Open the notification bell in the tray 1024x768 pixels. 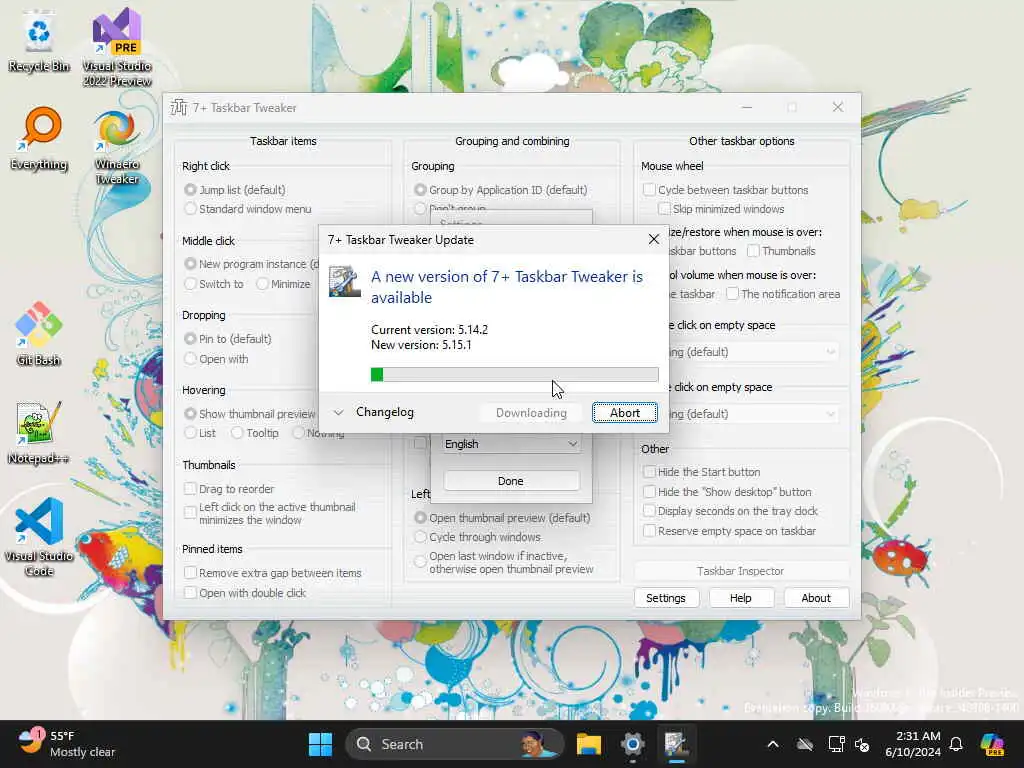click(955, 744)
